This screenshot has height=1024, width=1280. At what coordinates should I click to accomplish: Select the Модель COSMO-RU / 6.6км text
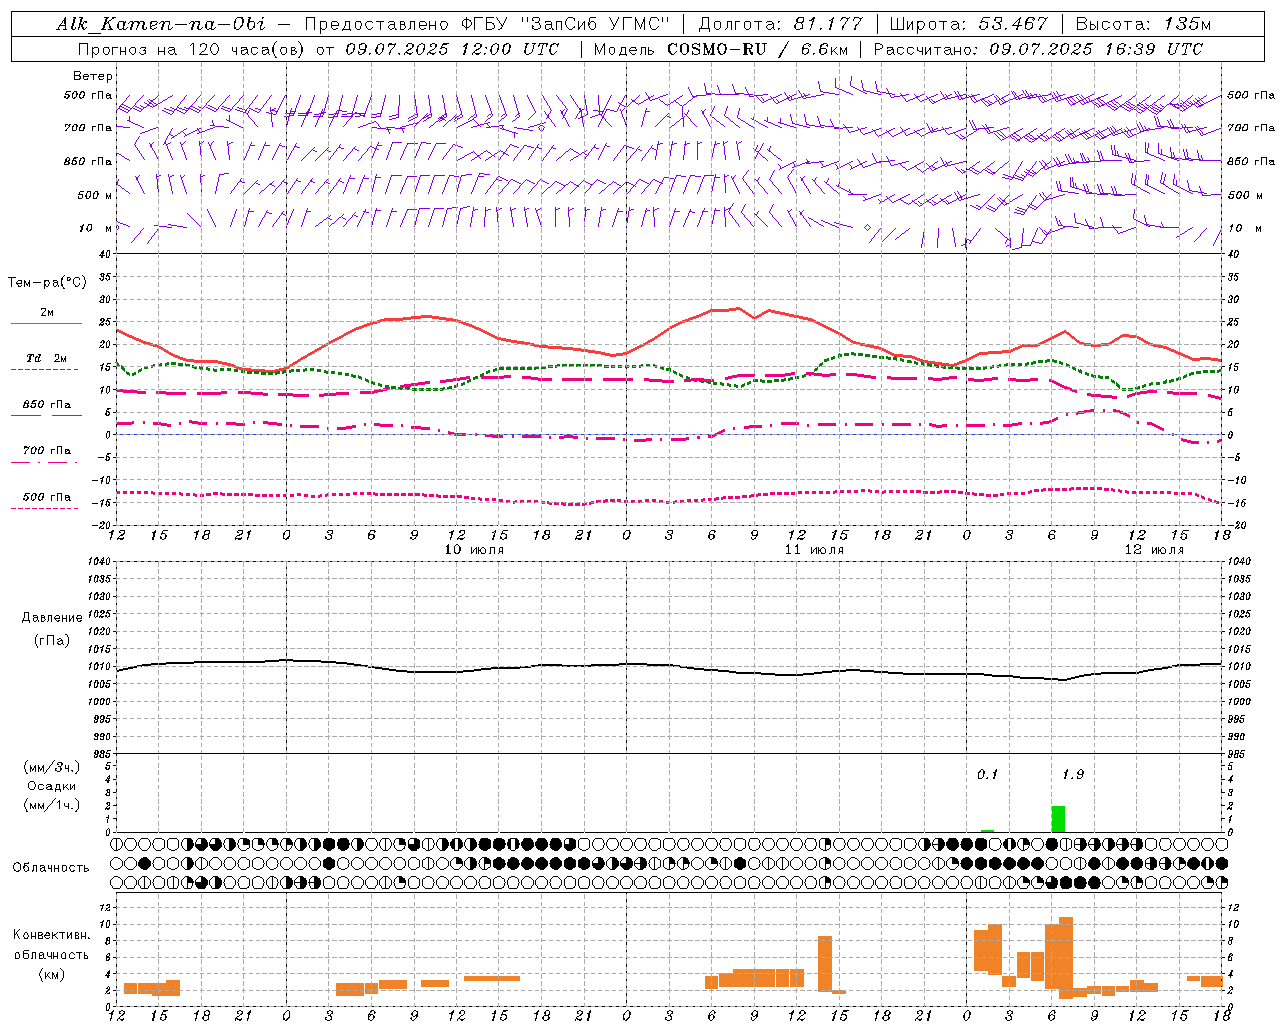(719, 49)
